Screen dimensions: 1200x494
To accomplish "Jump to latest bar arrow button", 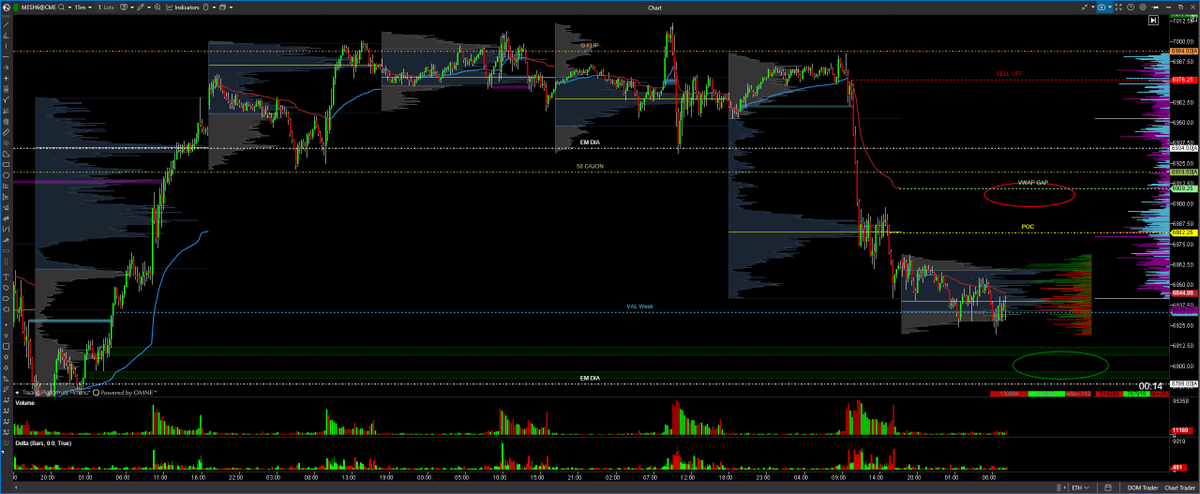I will pyautogui.click(x=1153, y=20).
